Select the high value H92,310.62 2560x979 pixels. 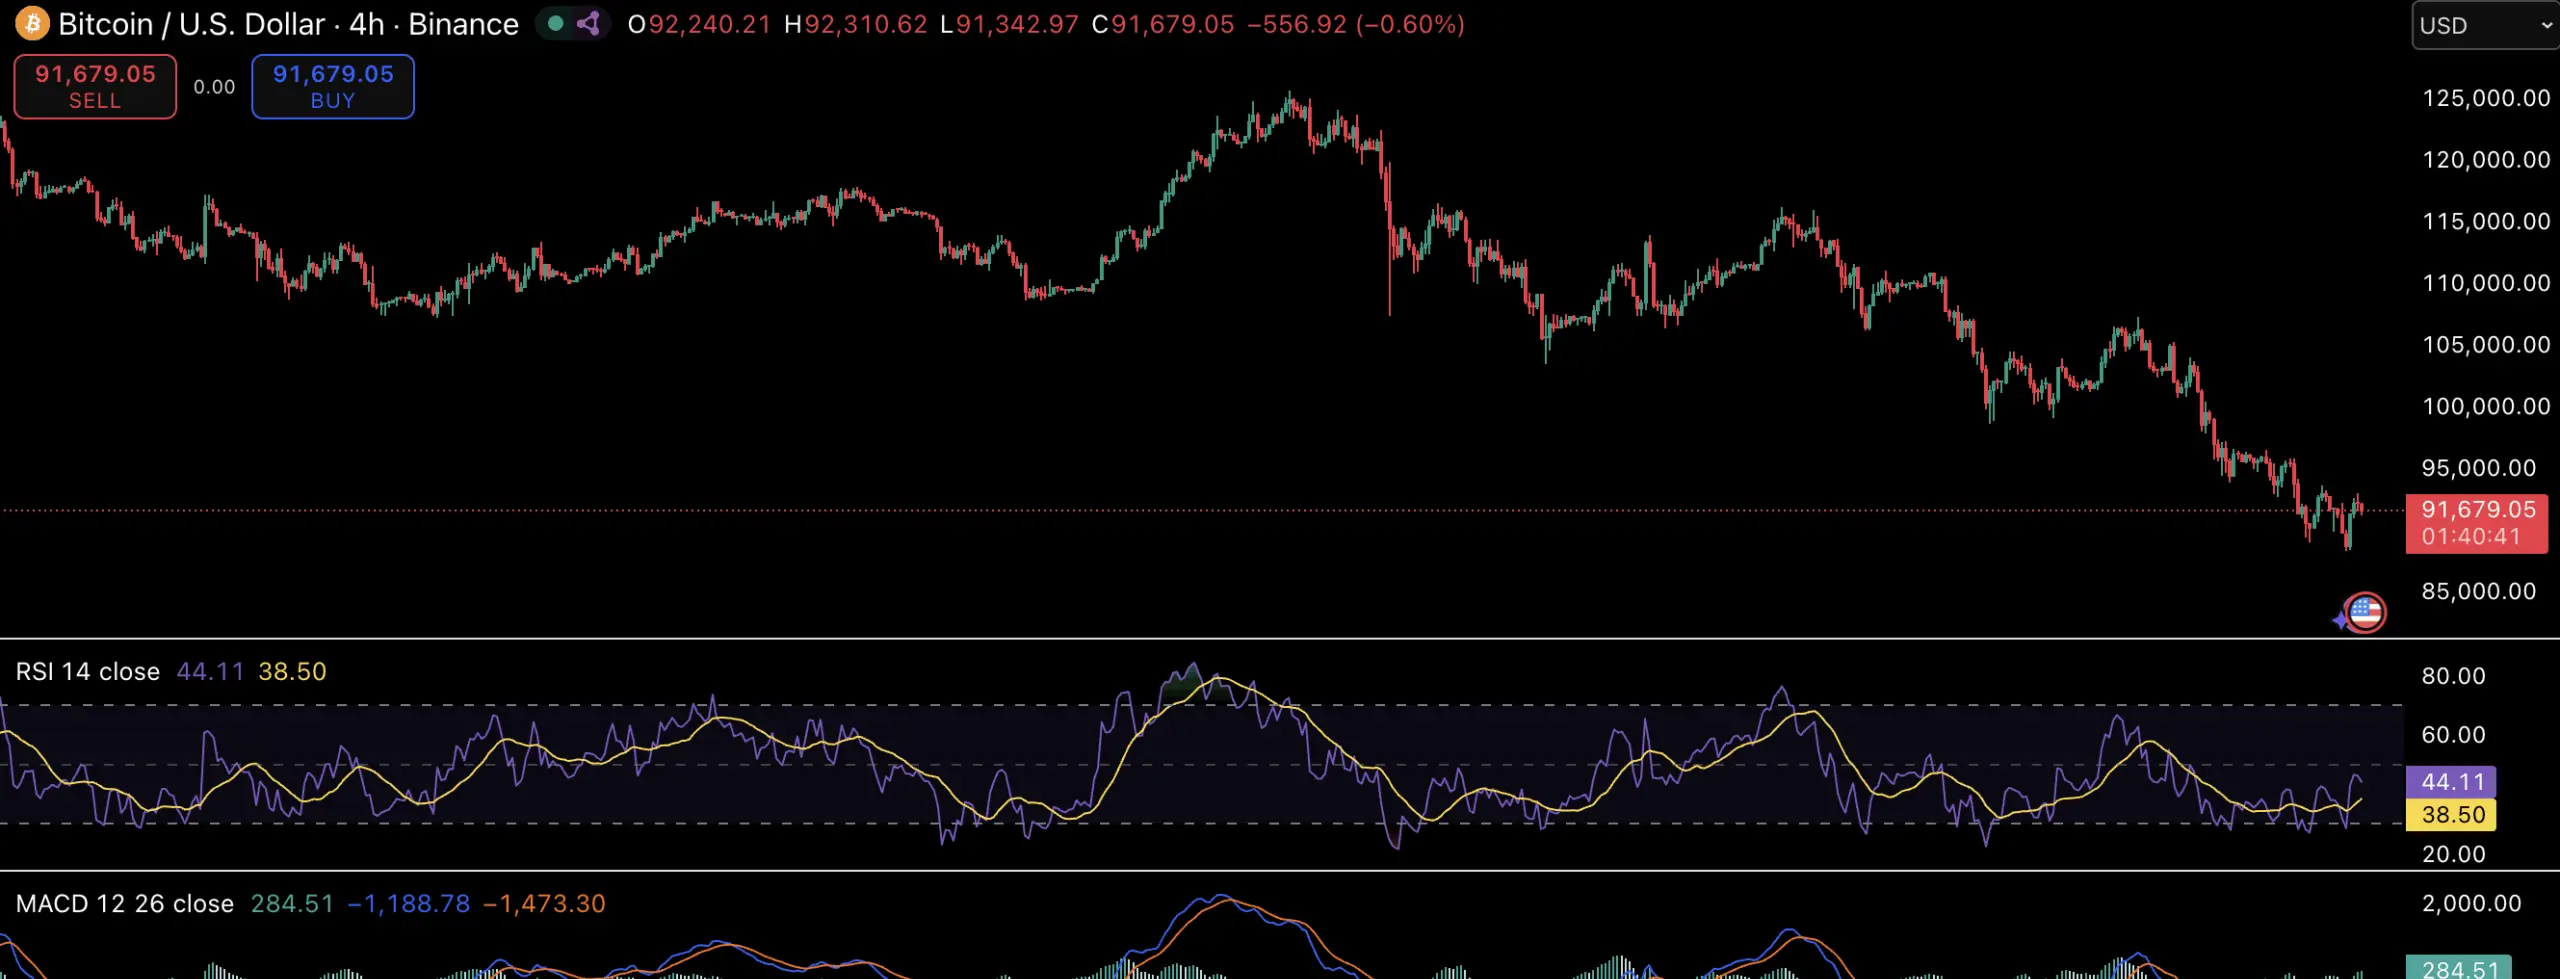pyautogui.click(x=855, y=24)
